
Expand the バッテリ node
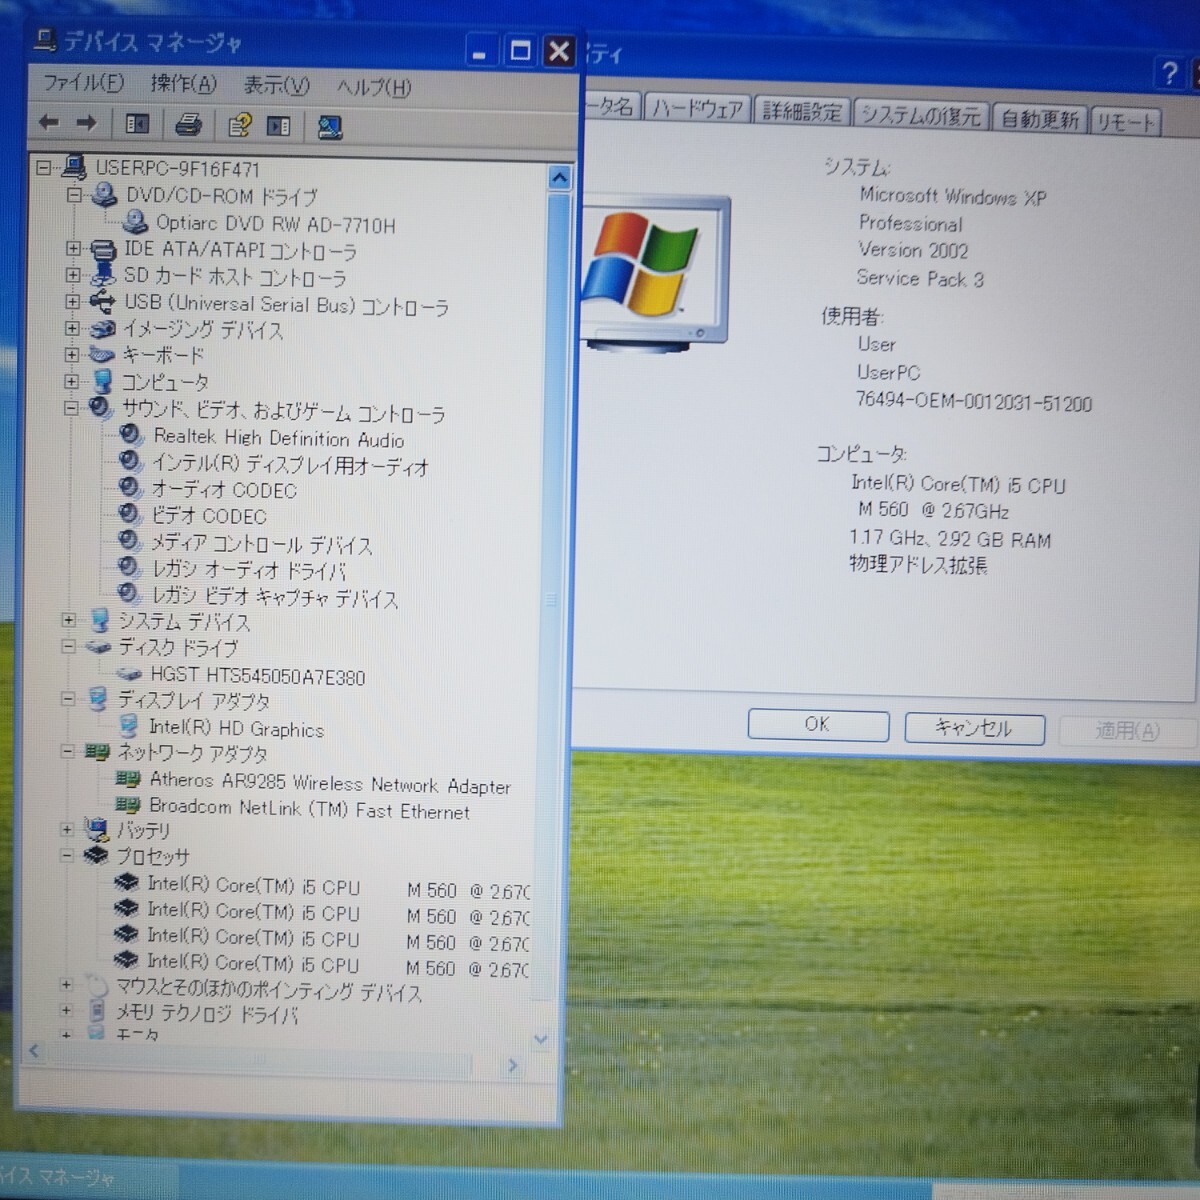click(67, 829)
